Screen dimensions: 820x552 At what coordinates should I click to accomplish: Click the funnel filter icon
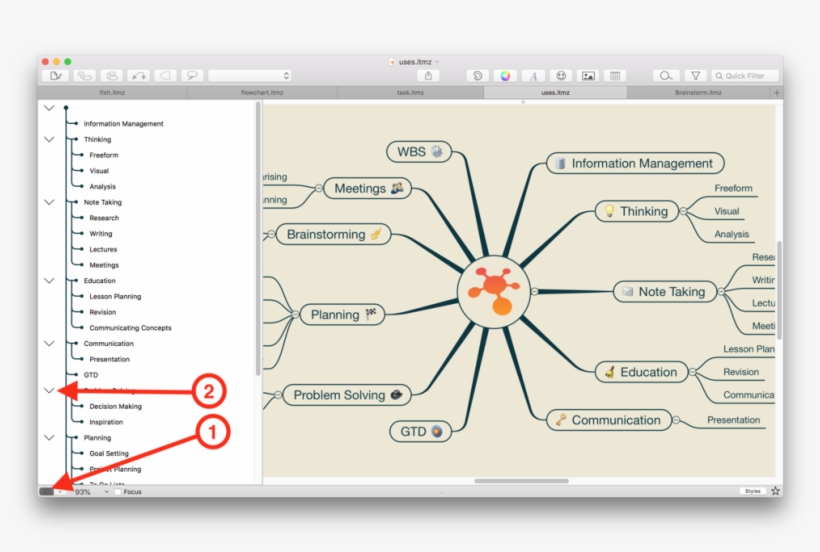(x=696, y=76)
